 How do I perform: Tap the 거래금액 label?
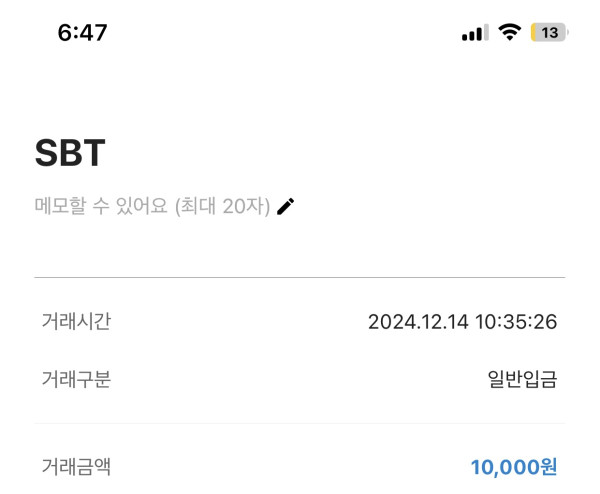click(x=76, y=465)
